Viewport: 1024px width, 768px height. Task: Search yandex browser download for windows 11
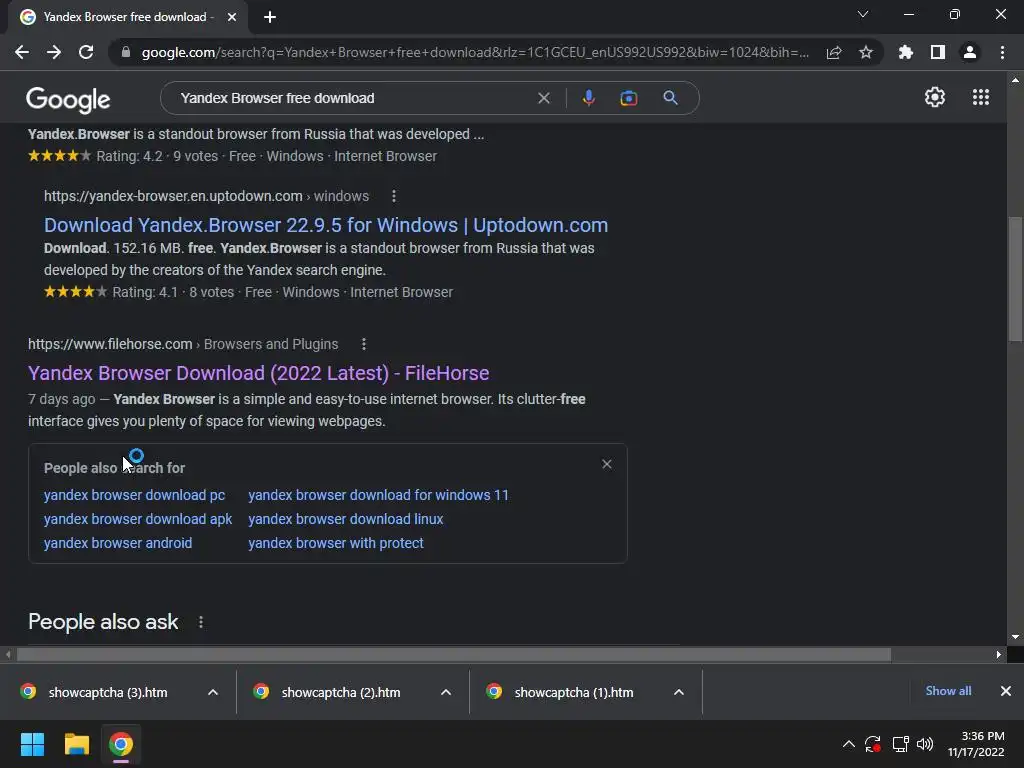378,495
